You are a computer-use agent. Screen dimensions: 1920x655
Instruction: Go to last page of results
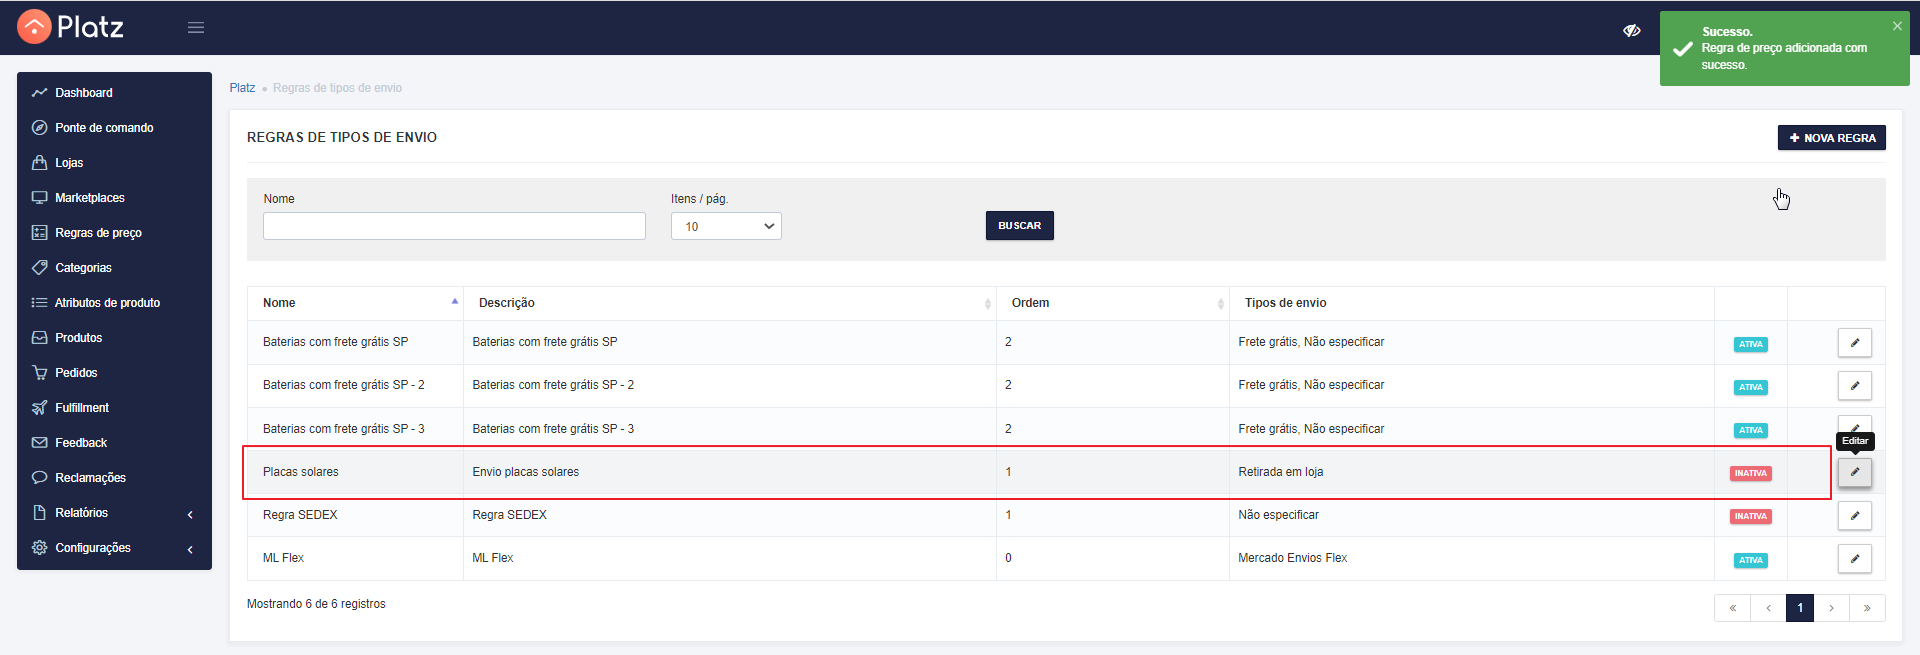(1867, 608)
